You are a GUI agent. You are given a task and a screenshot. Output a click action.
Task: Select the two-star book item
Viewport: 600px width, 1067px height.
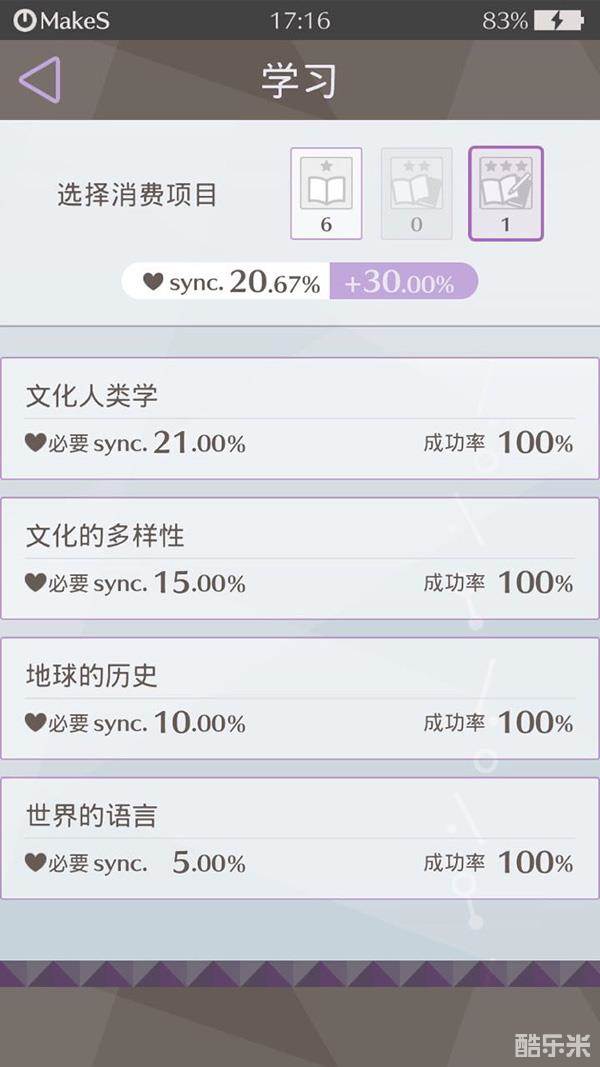click(416, 193)
